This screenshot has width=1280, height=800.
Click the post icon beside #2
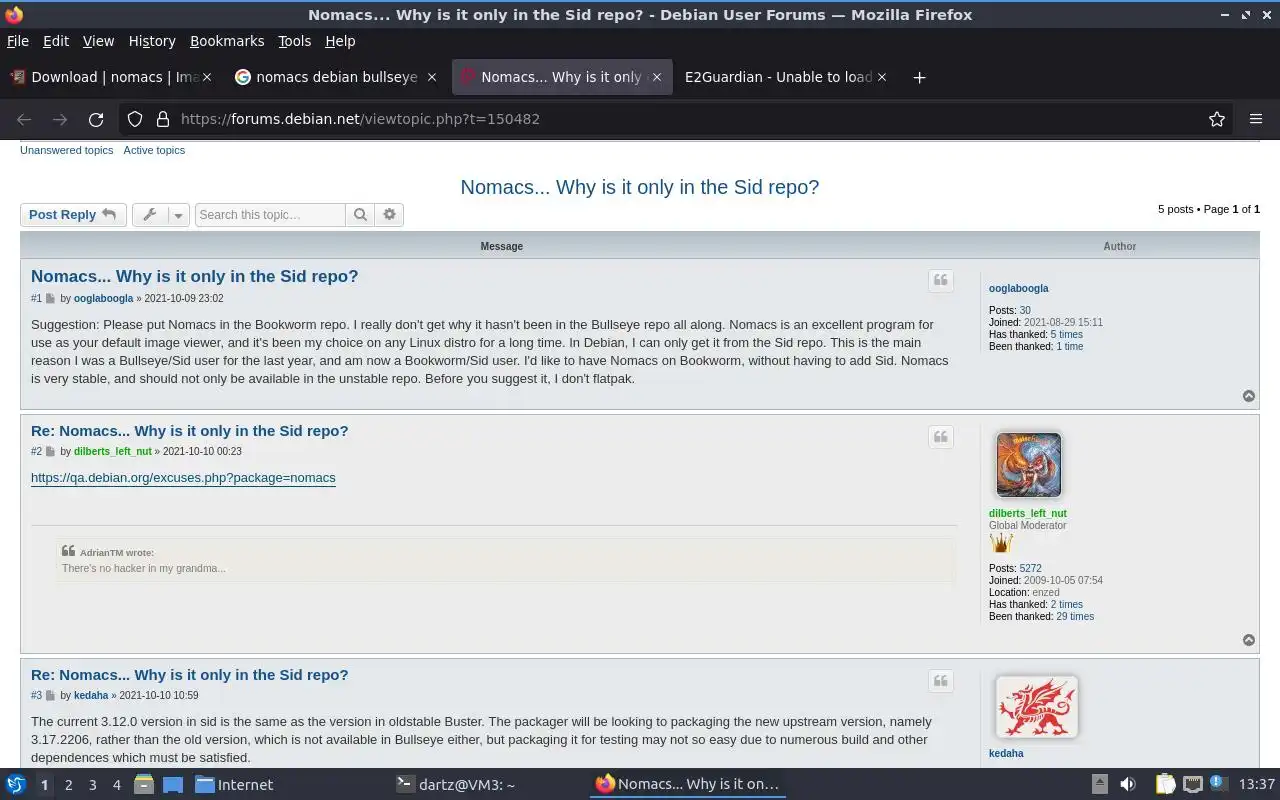[x=50, y=452]
